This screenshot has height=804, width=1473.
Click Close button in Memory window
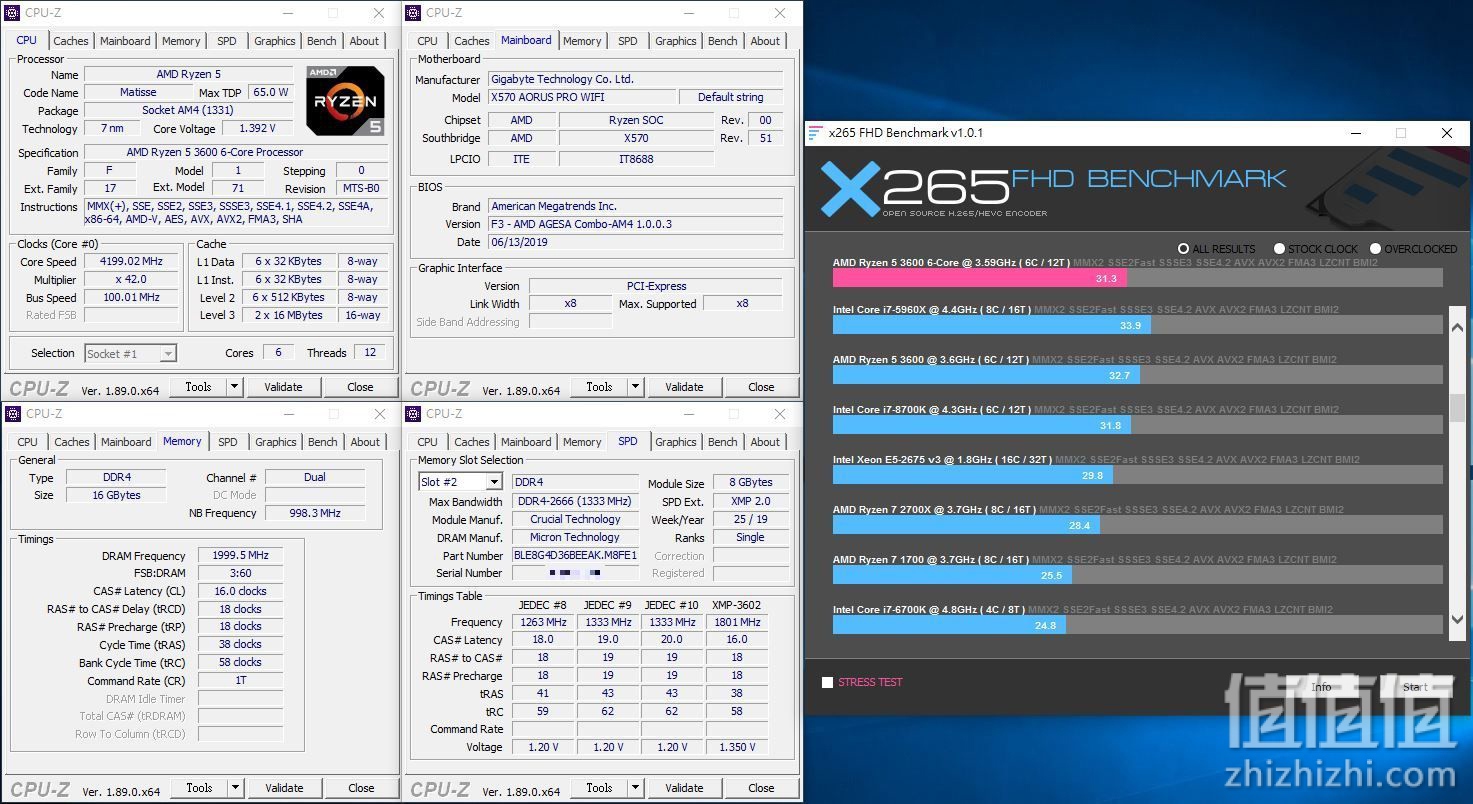pyautogui.click(x=361, y=788)
